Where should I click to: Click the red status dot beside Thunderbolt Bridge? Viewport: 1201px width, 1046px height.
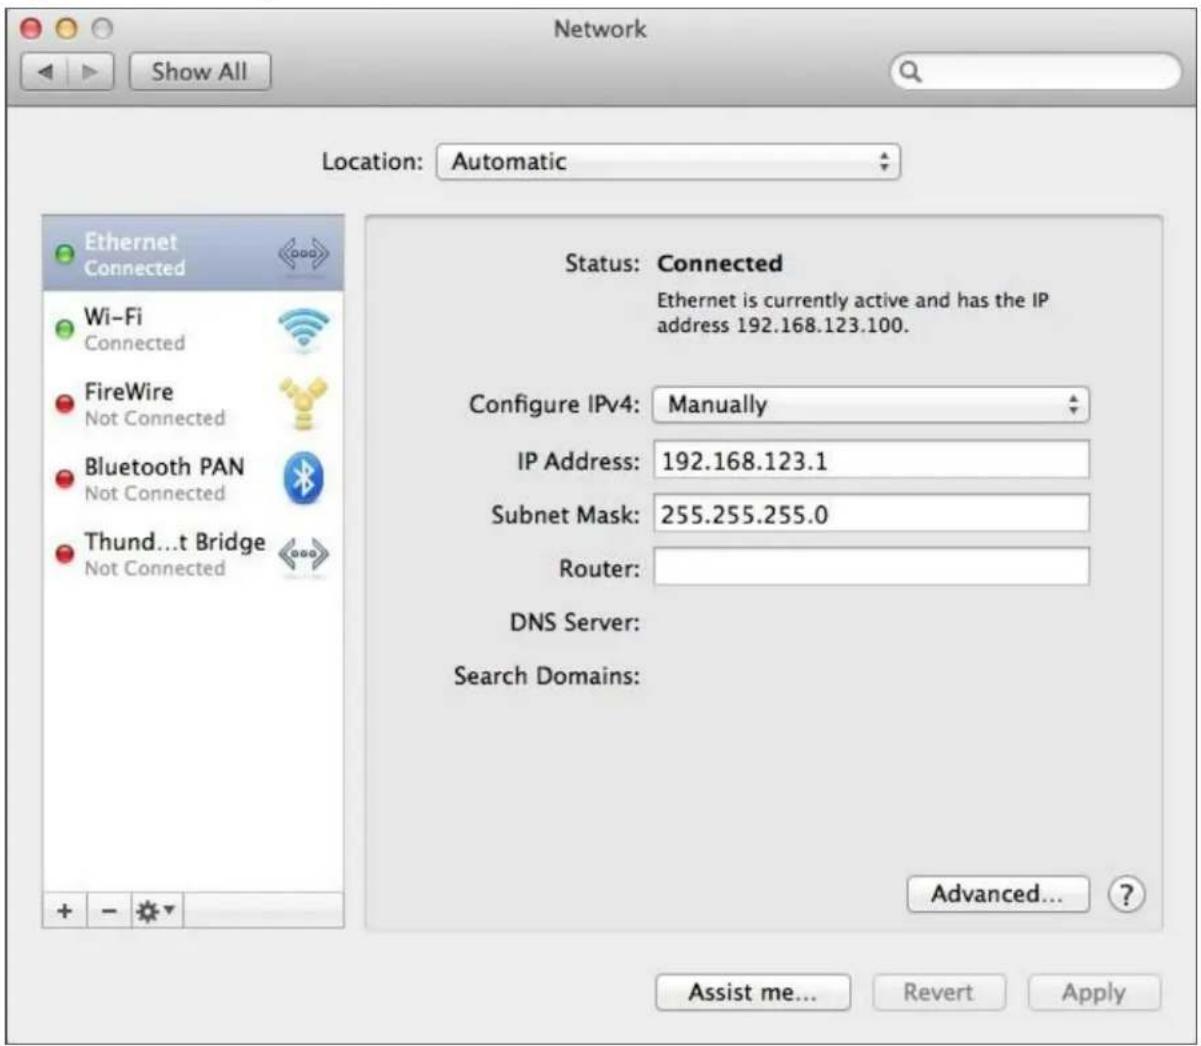point(64,554)
